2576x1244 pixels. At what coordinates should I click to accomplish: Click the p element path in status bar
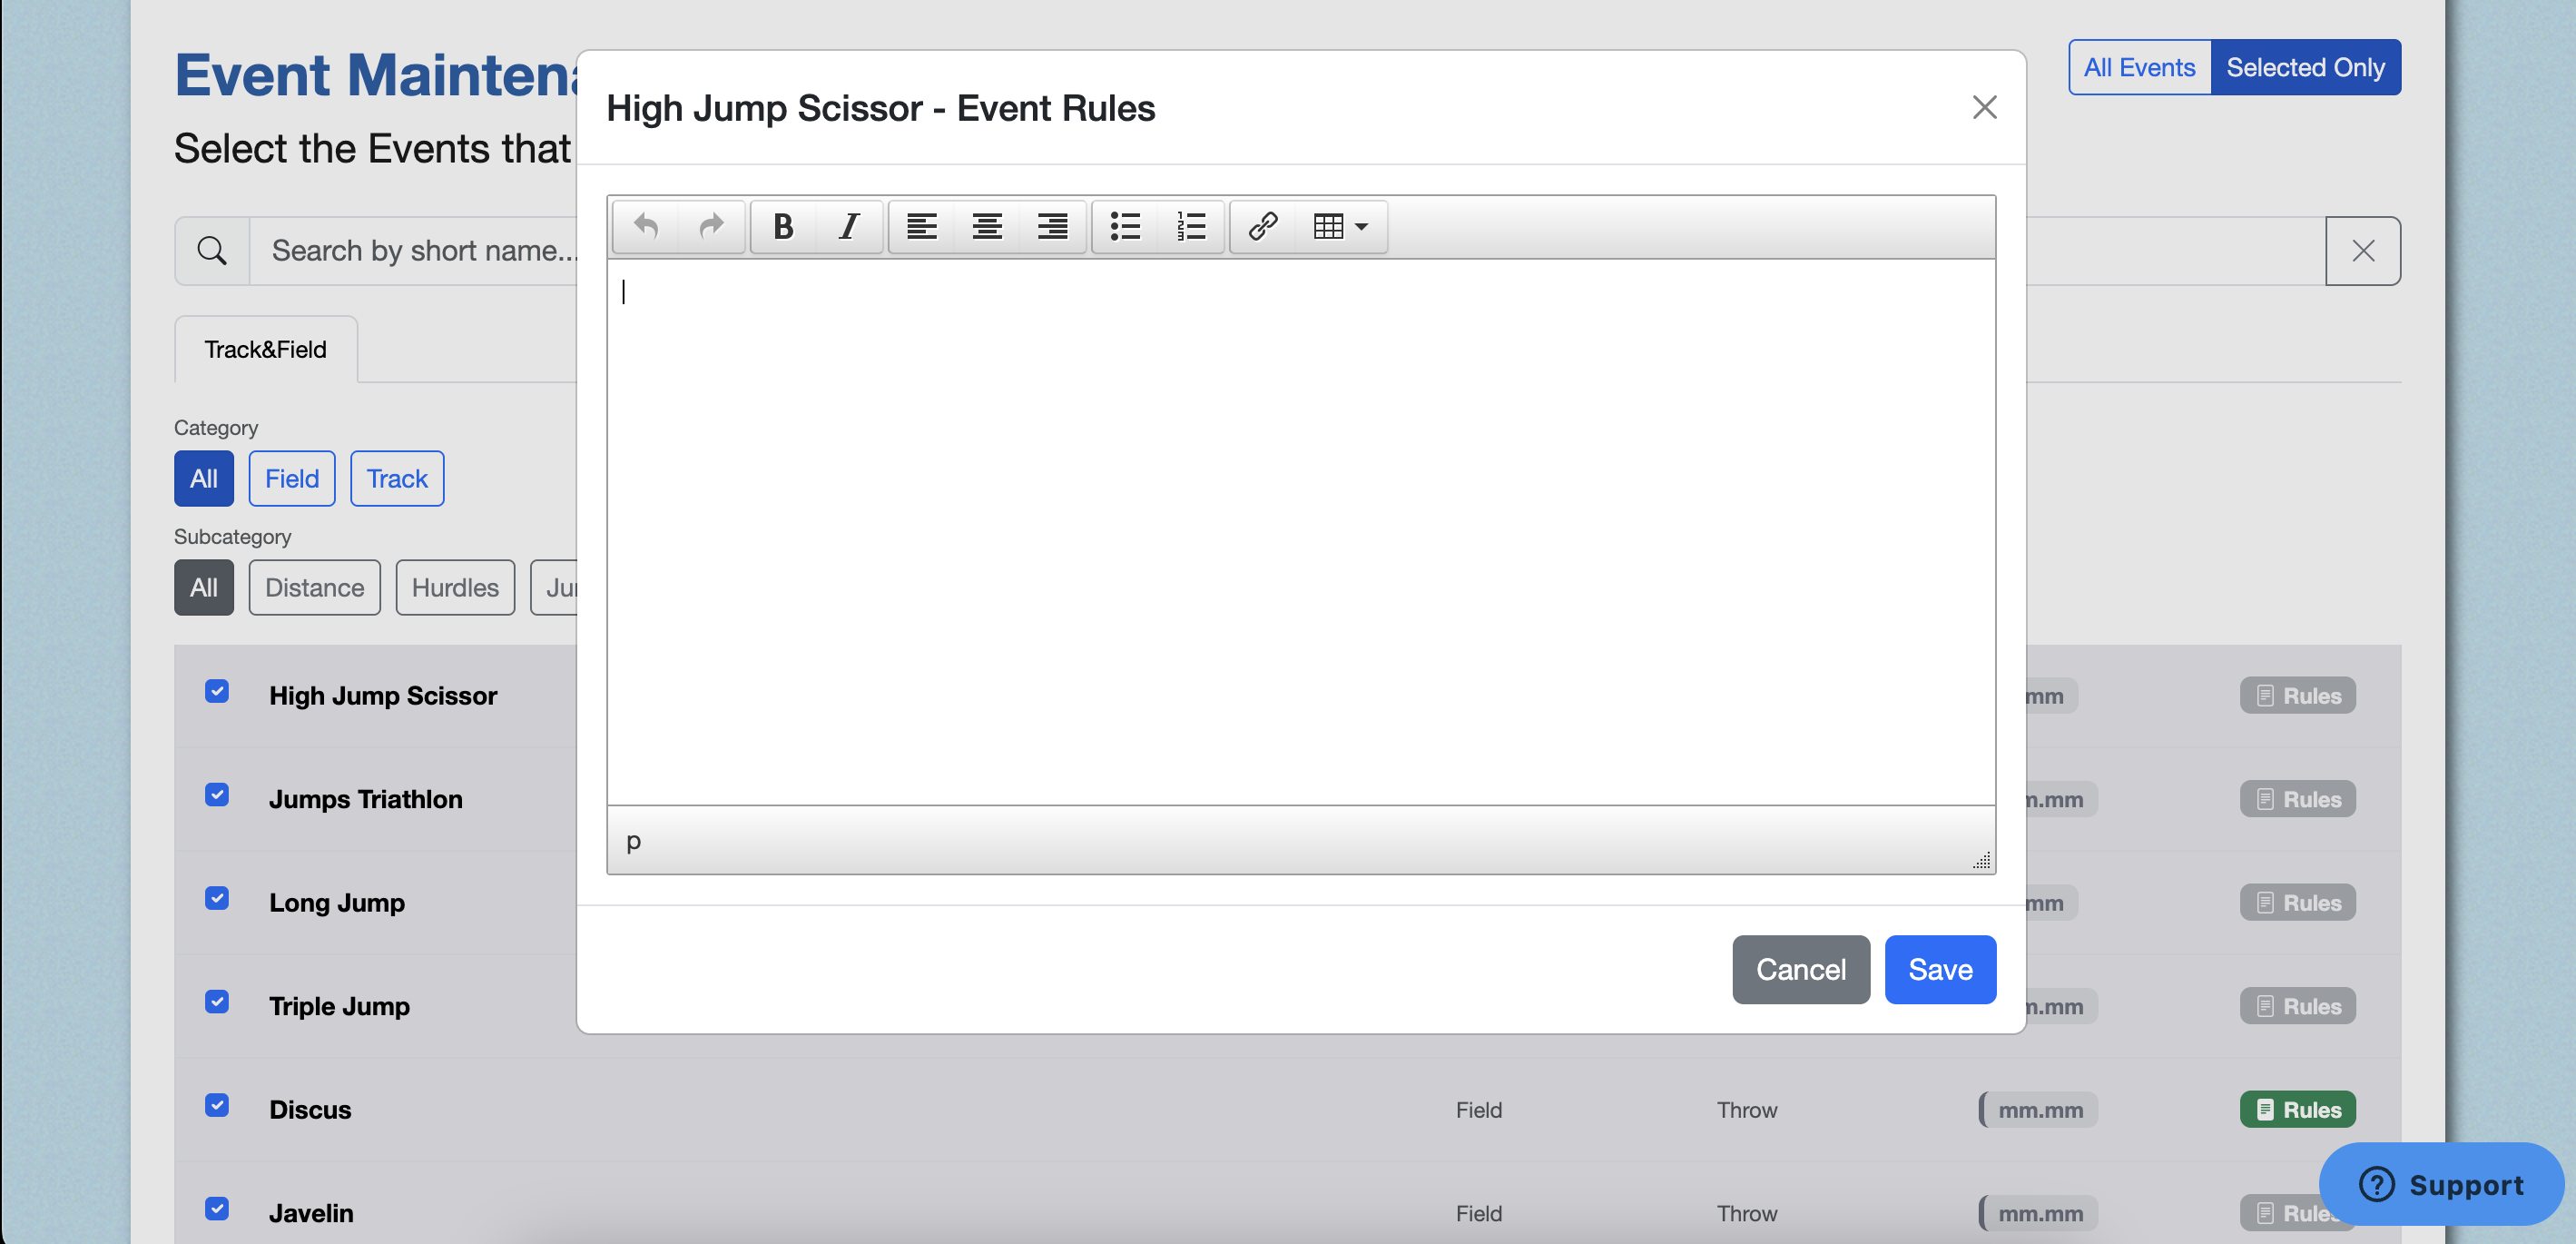point(633,842)
